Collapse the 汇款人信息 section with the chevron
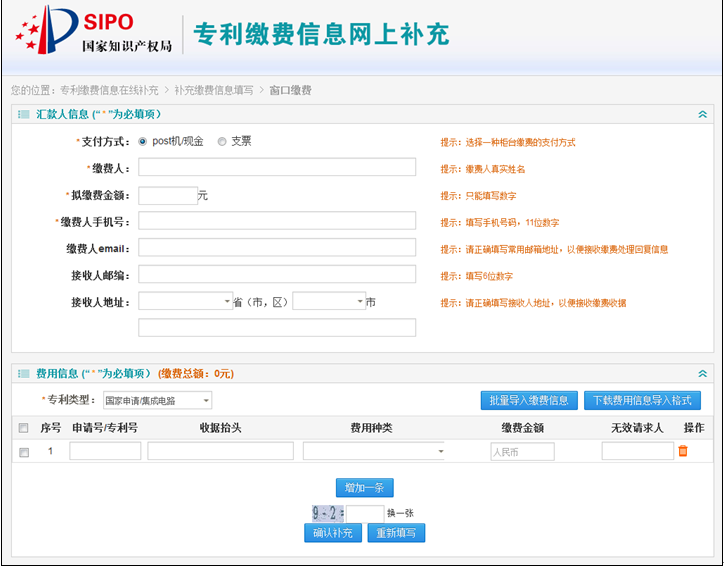The image size is (724, 566). 702,114
